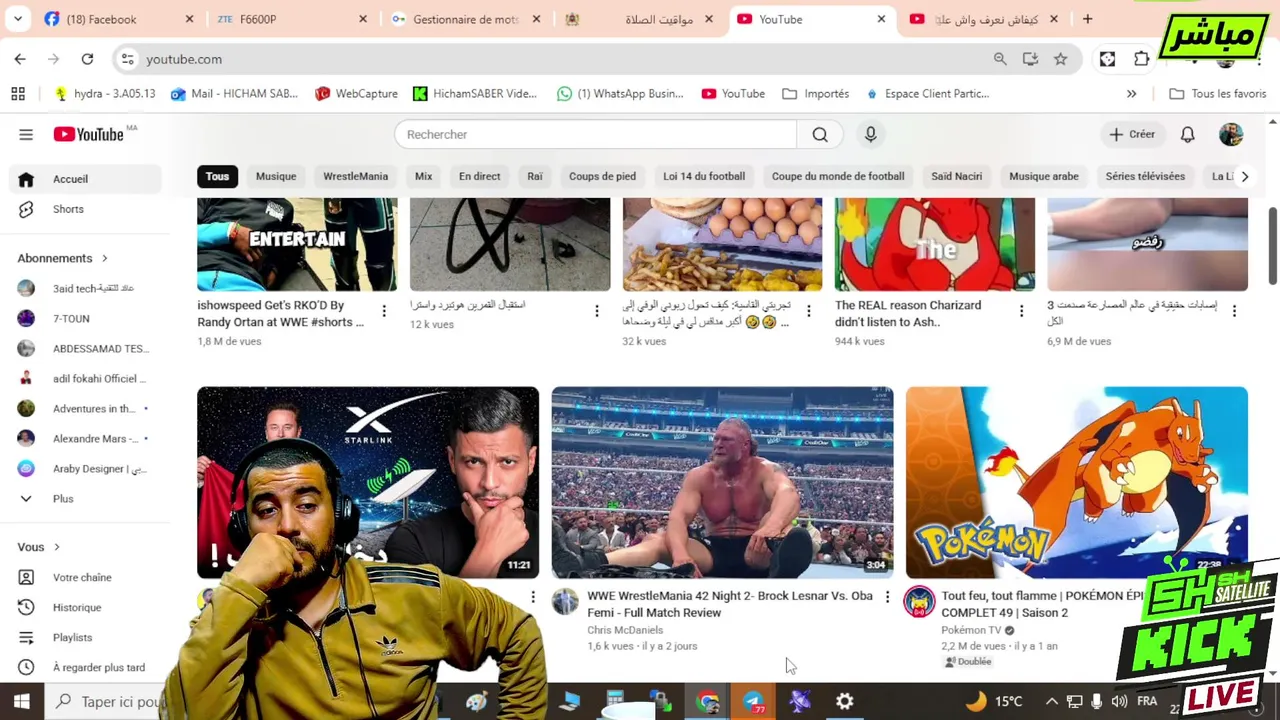Close the YouTube tab
Image resolution: width=1280 pixels, height=720 pixels.
pos(881,19)
